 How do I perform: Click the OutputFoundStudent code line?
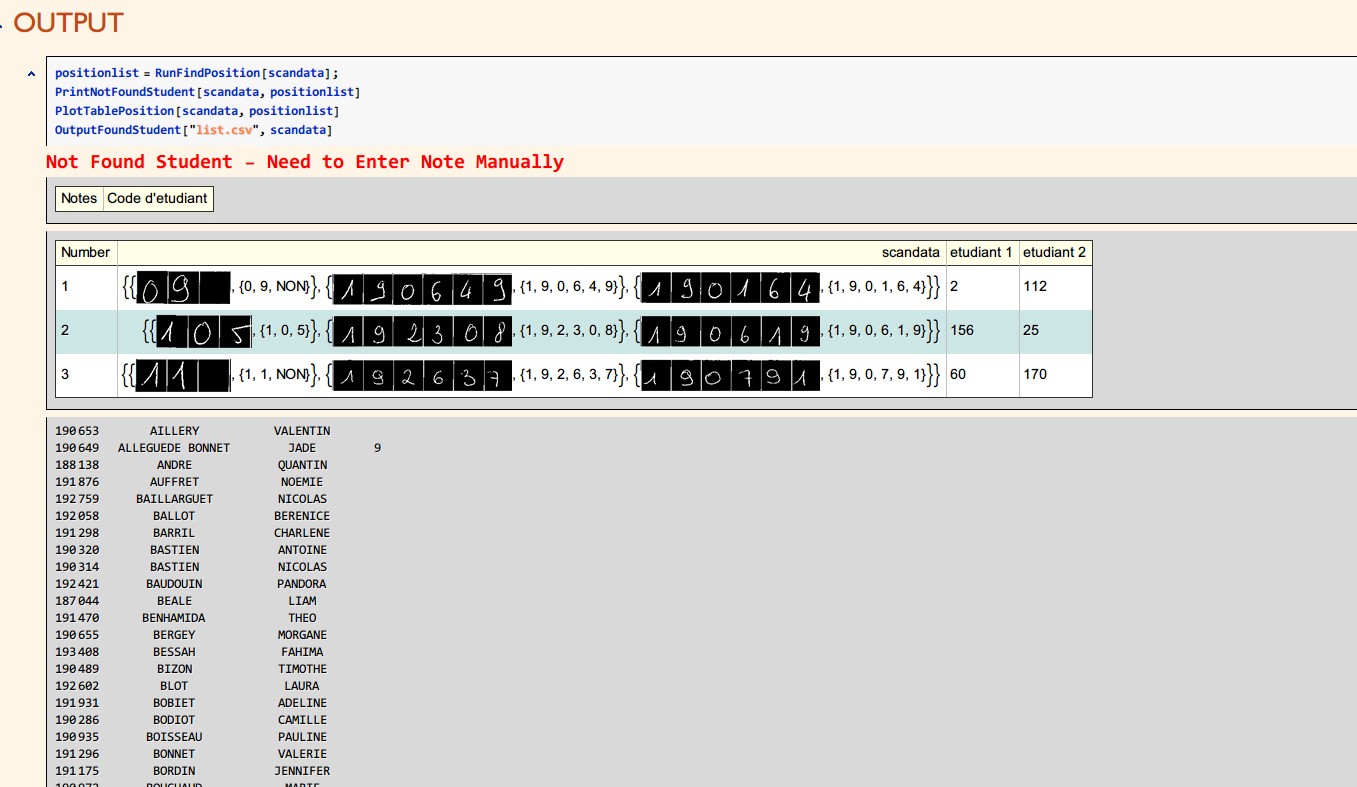[x=194, y=131]
